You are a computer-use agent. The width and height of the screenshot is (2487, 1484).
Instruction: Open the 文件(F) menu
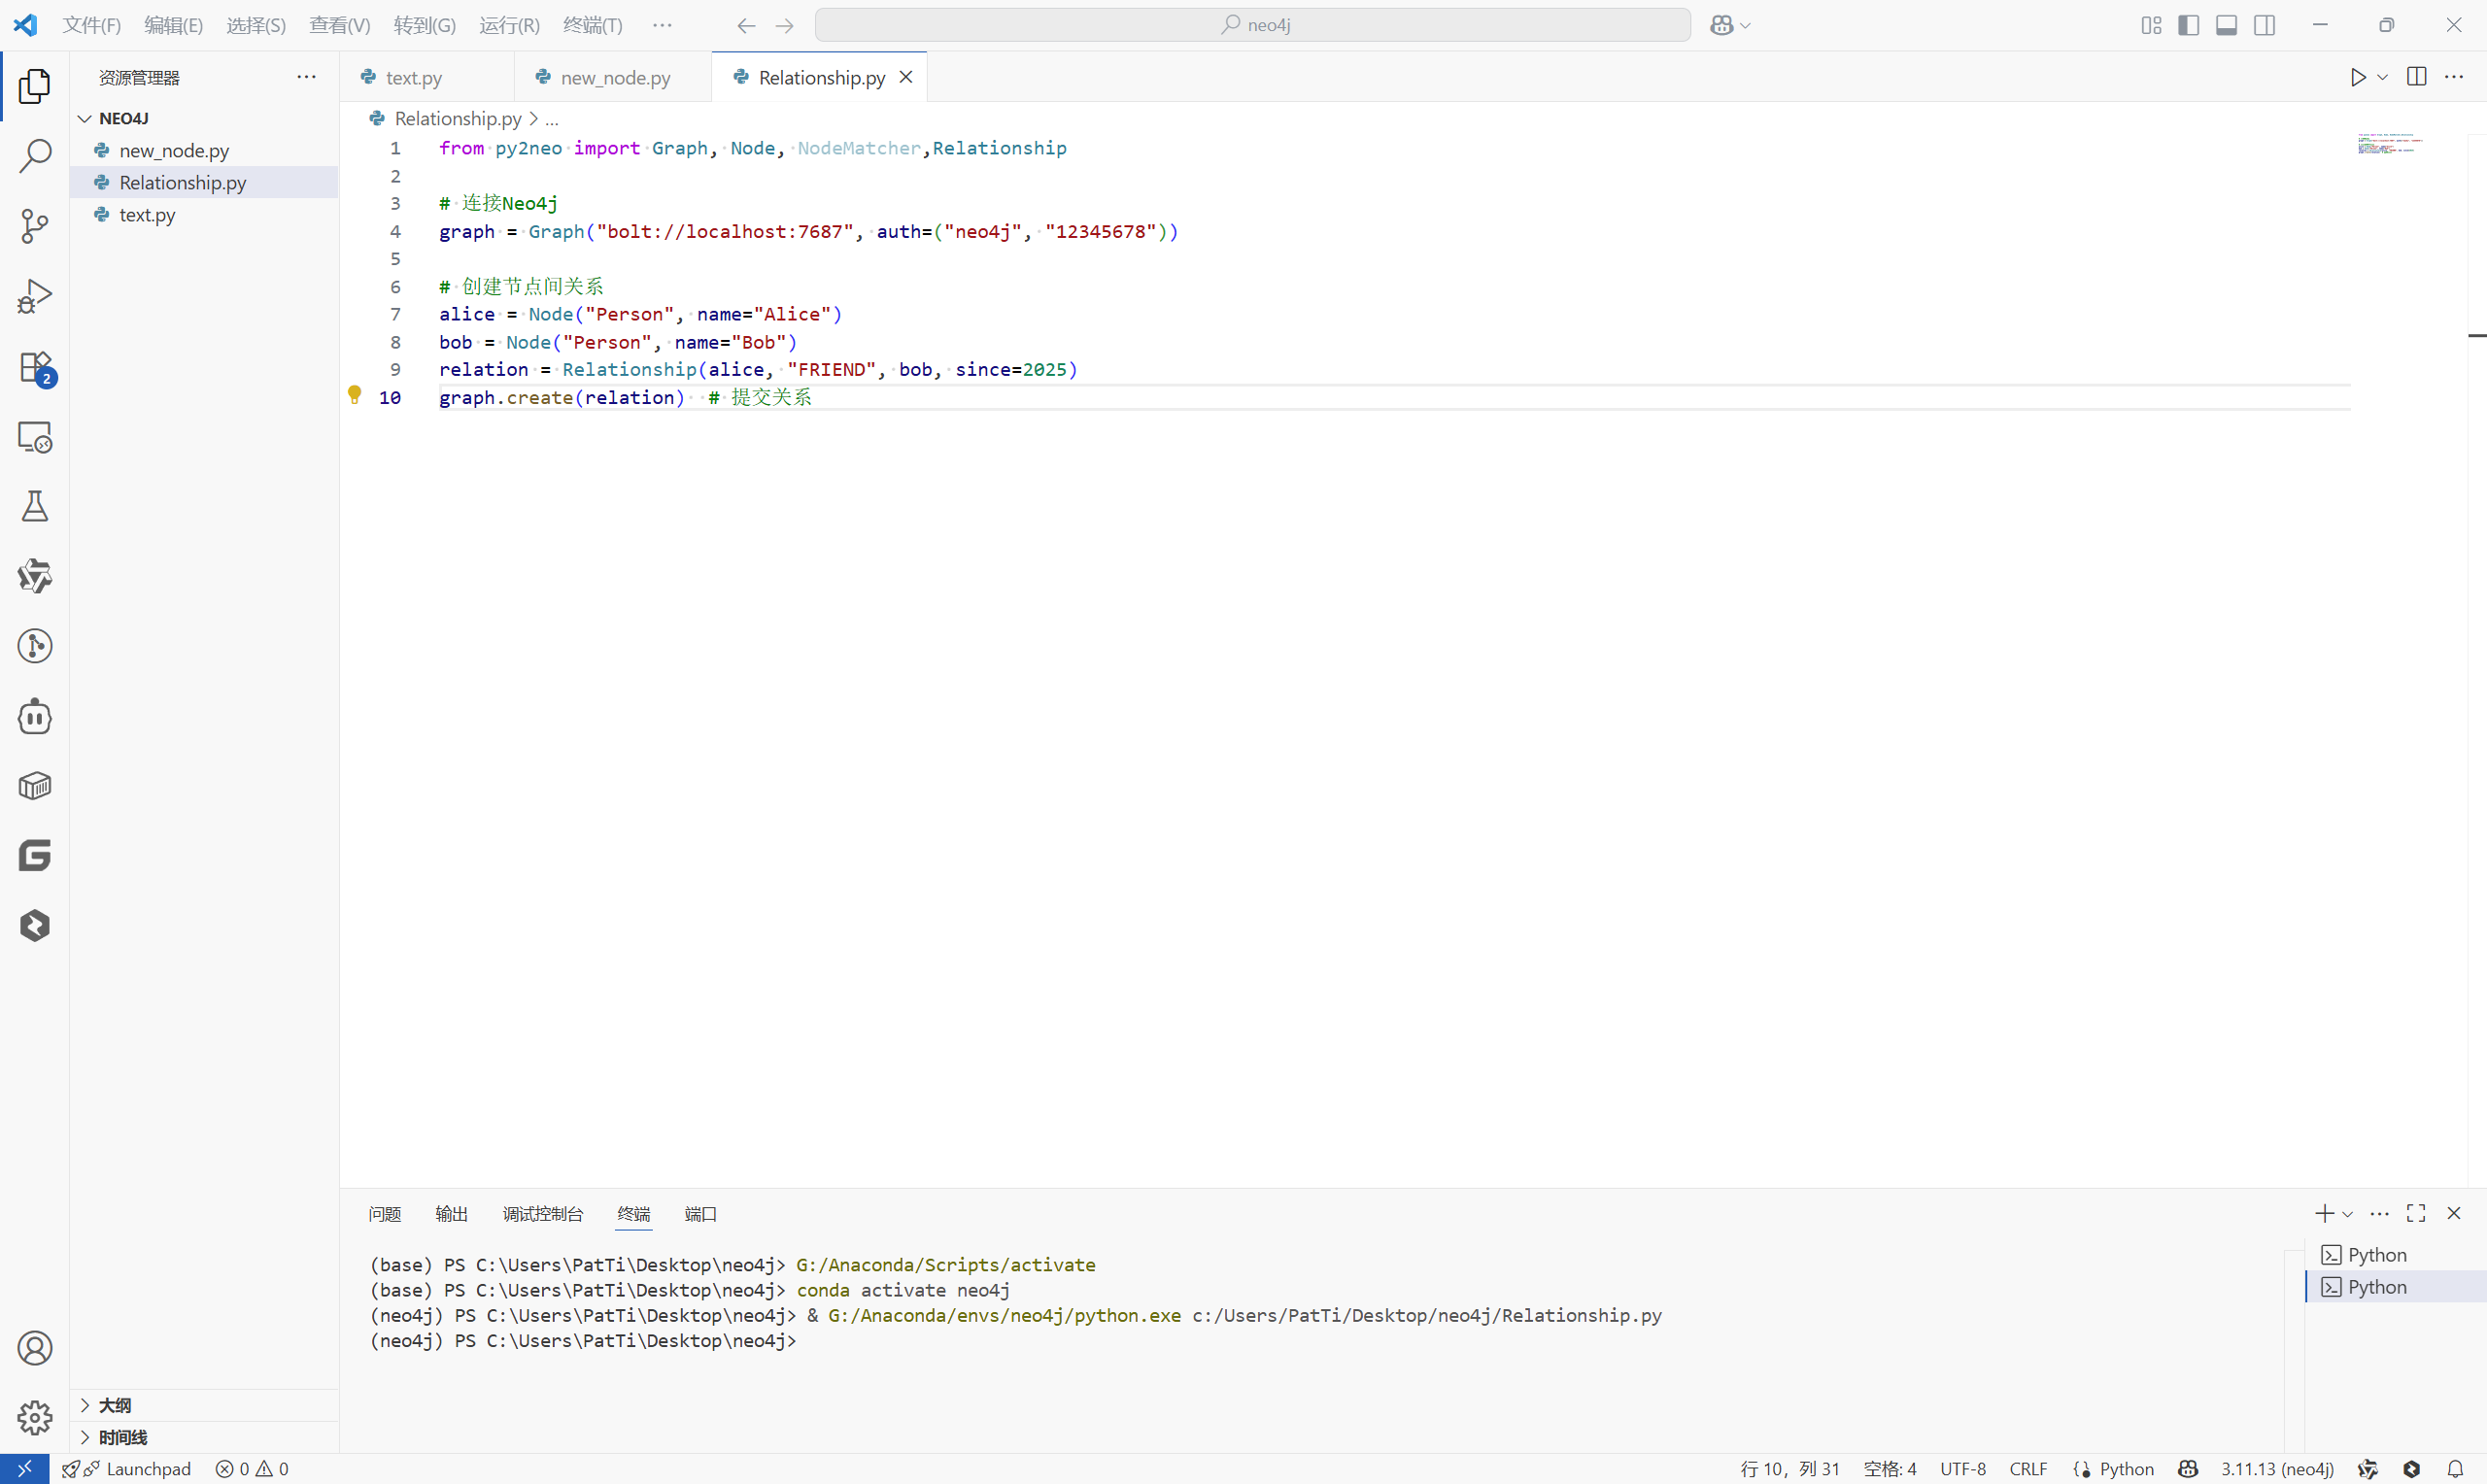91,25
